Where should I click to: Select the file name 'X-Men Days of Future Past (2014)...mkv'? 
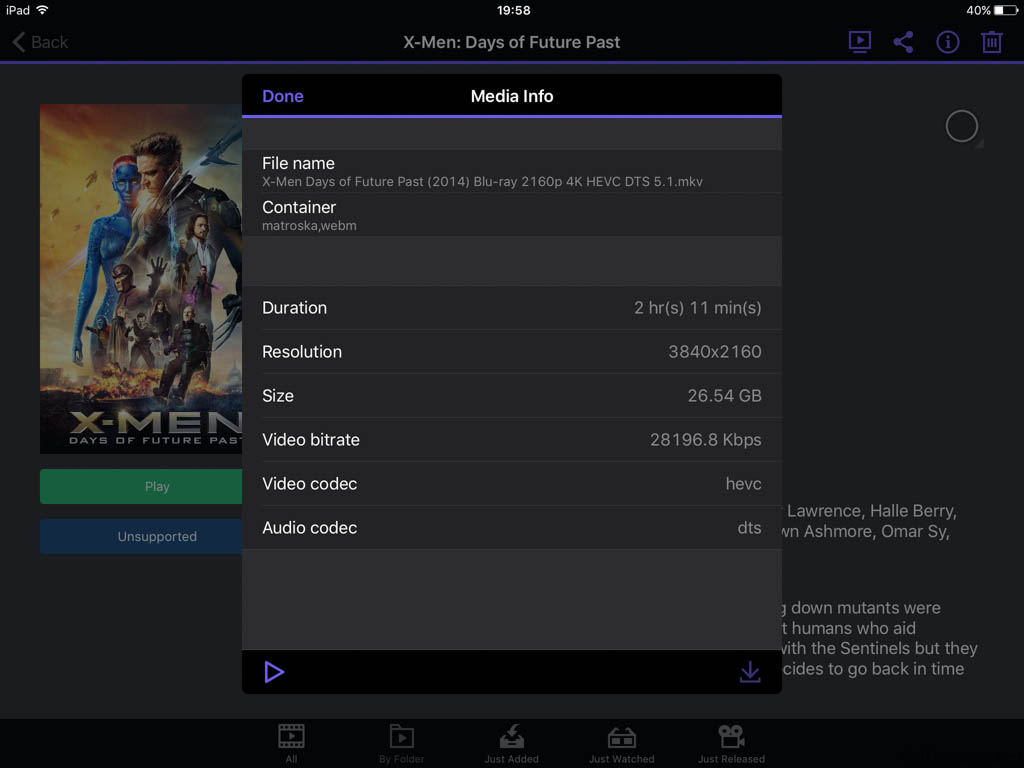[x=483, y=182]
